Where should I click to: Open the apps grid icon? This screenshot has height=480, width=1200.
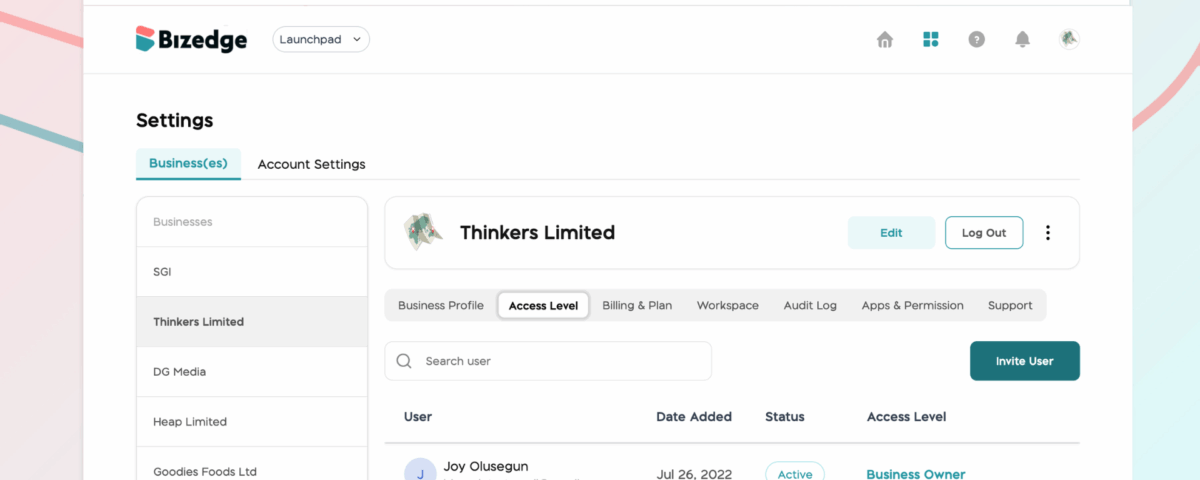click(931, 39)
